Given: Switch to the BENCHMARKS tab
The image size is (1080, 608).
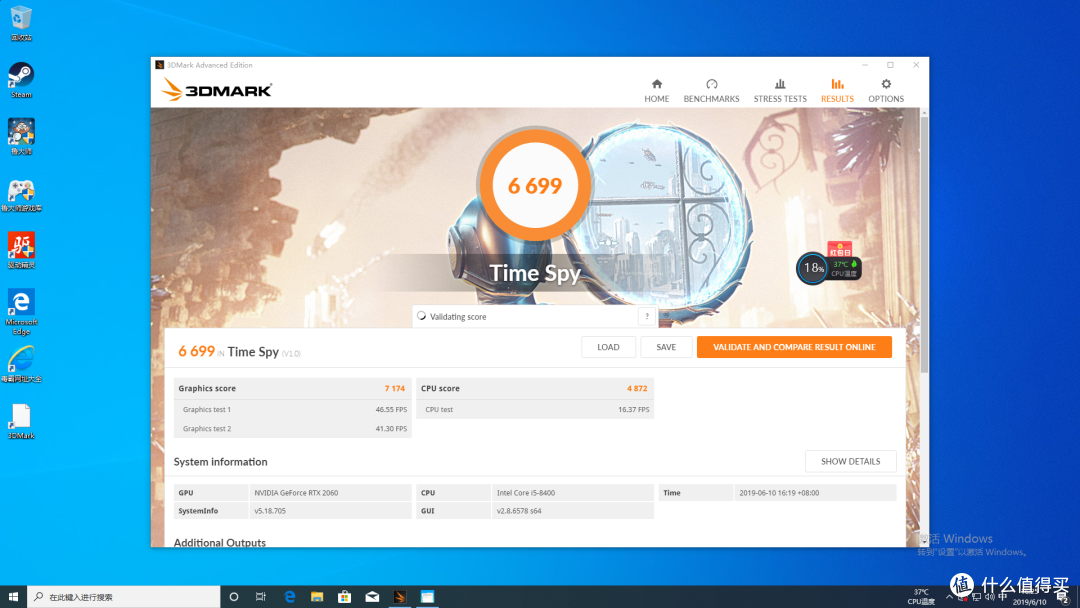Looking at the screenshot, I should (x=712, y=91).
